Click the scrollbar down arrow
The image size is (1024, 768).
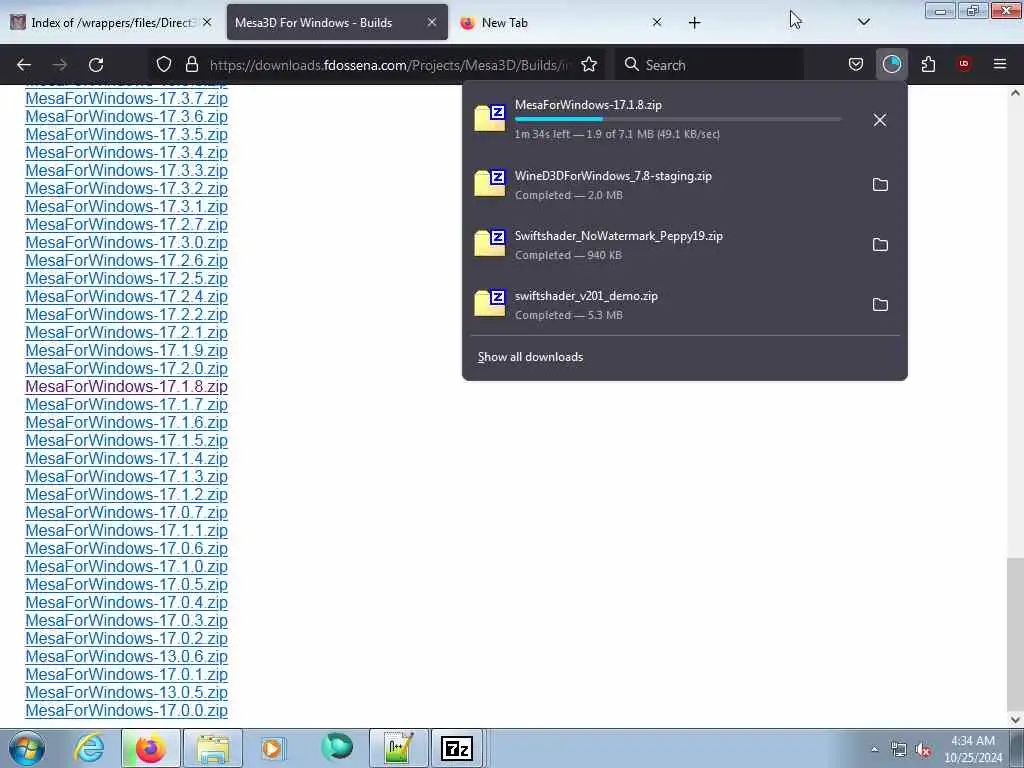tap(1015, 719)
